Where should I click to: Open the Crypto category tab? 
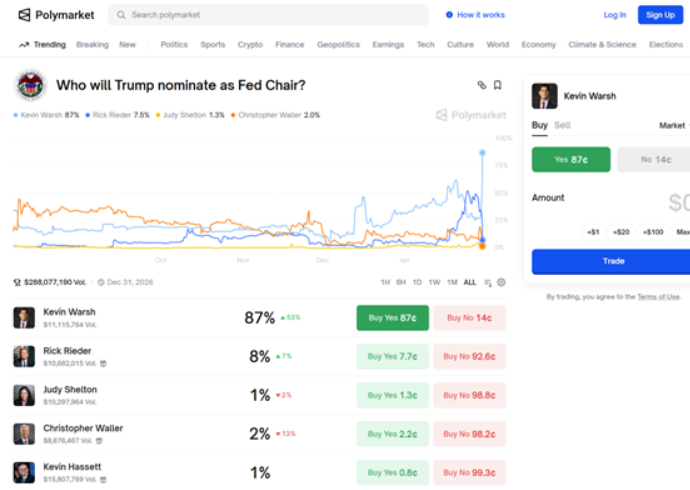(250, 45)
